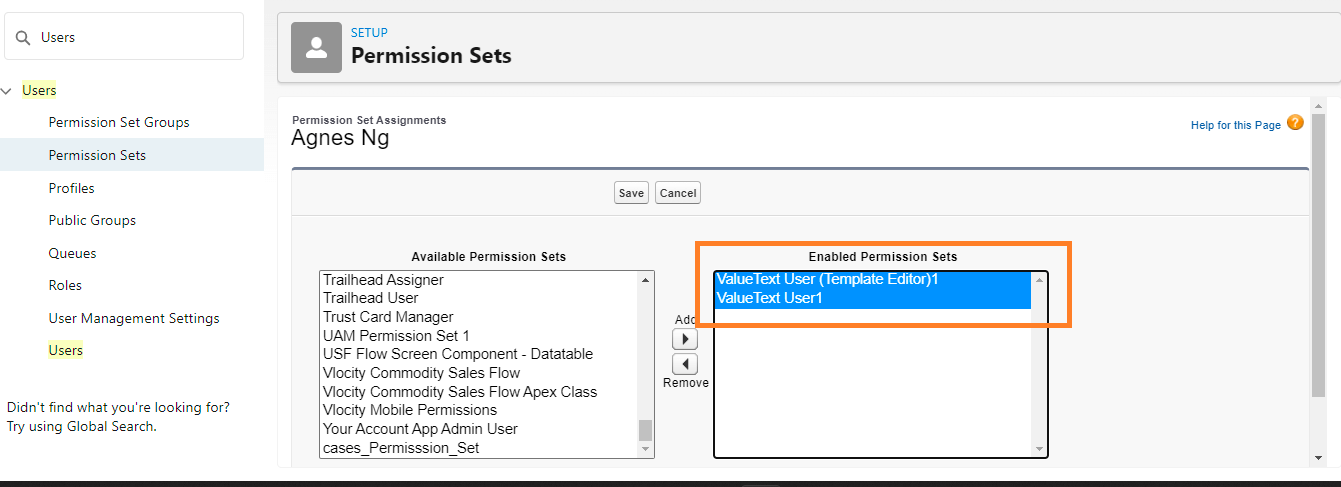Open User Management Settings in the sidebar
1341x487 pixels.
point(134,318)
